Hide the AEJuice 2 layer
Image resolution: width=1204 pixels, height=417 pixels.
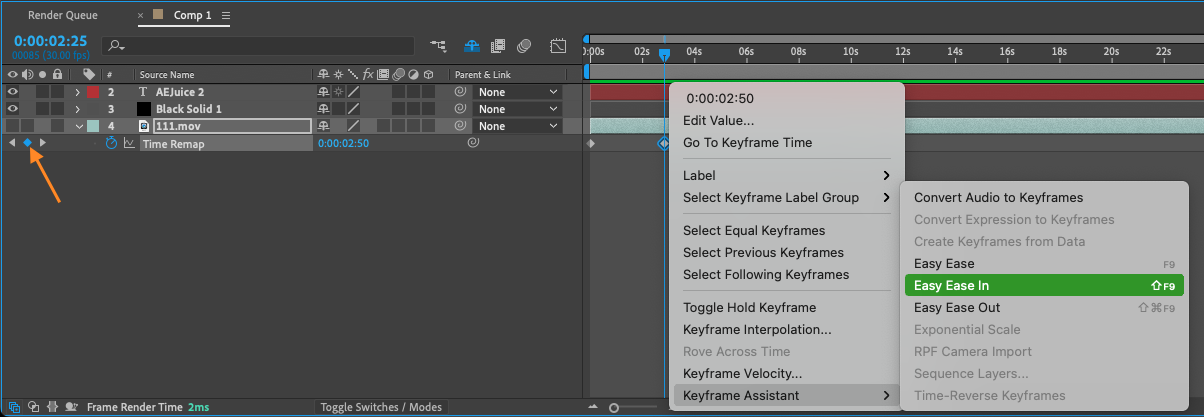point(13,92)
